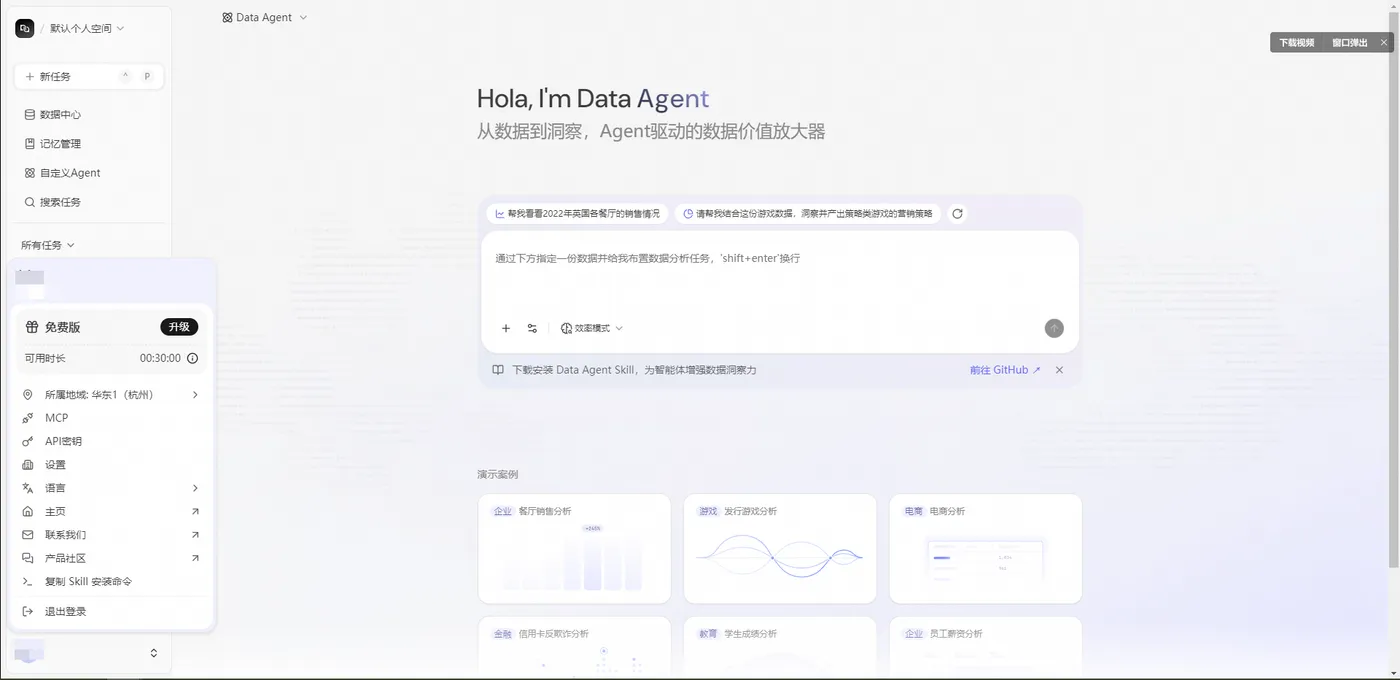This screenshot has height=680, width=1400.
Task: Click the 前往 GitHub link
Action: pyautogui.click(x=1005, y=370)
